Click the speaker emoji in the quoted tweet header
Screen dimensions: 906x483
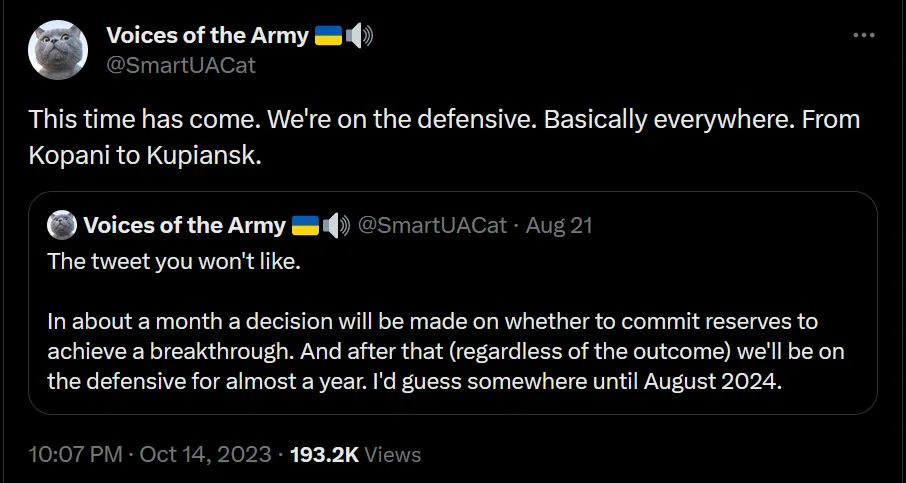point(336,225)
